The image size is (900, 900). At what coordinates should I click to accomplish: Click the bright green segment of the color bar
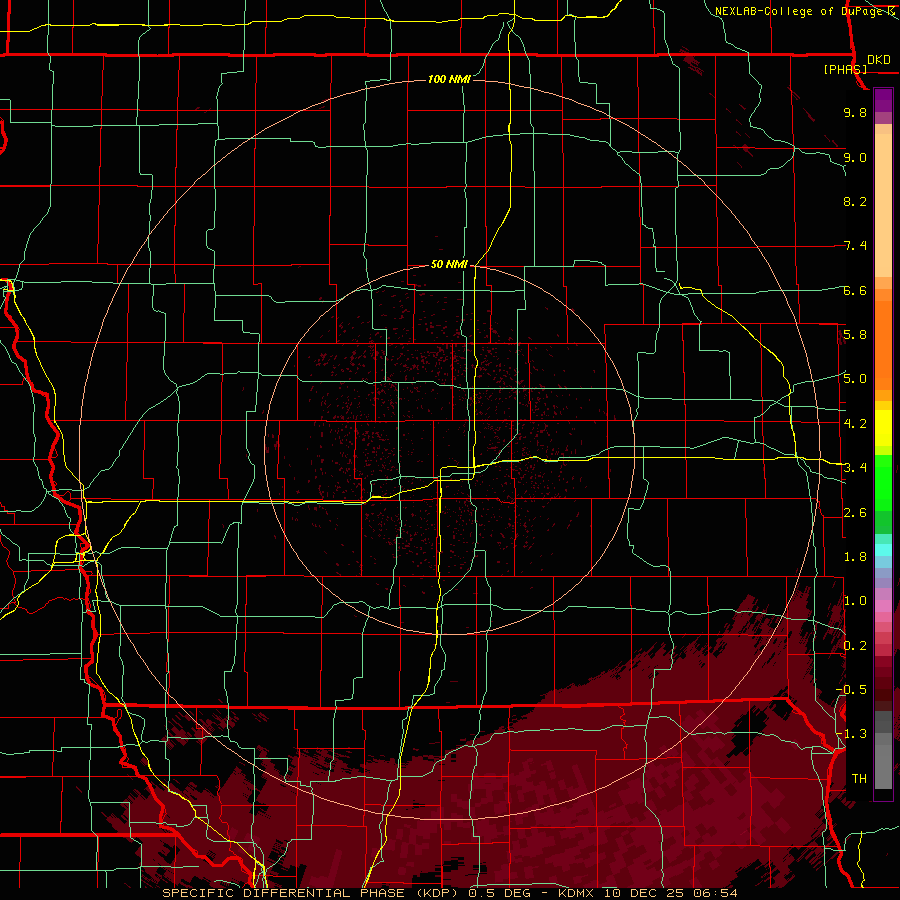[x=883, y=482]
